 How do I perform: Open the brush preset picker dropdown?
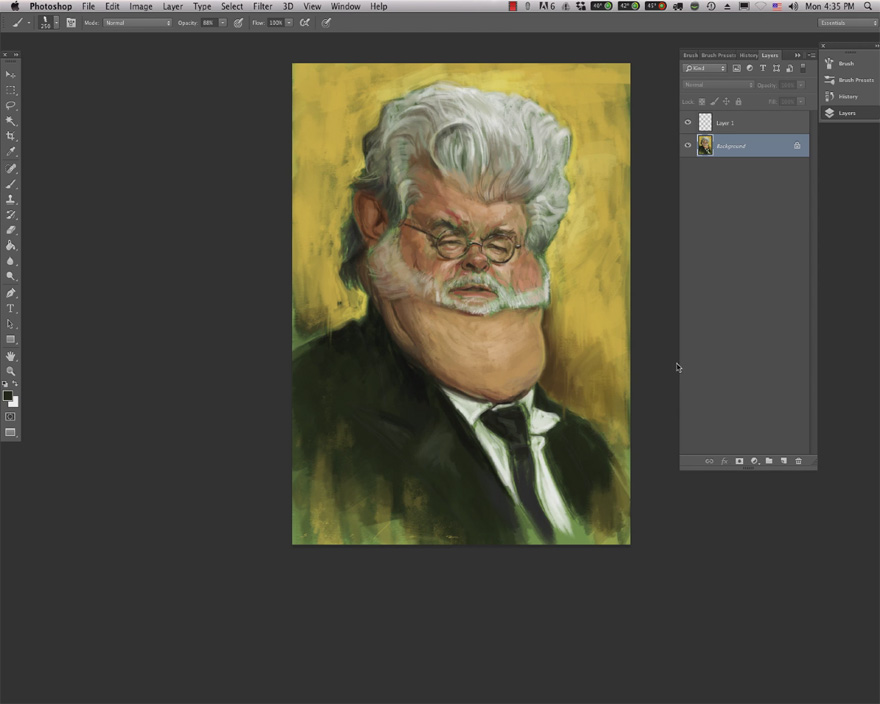(x=56, y=23)
